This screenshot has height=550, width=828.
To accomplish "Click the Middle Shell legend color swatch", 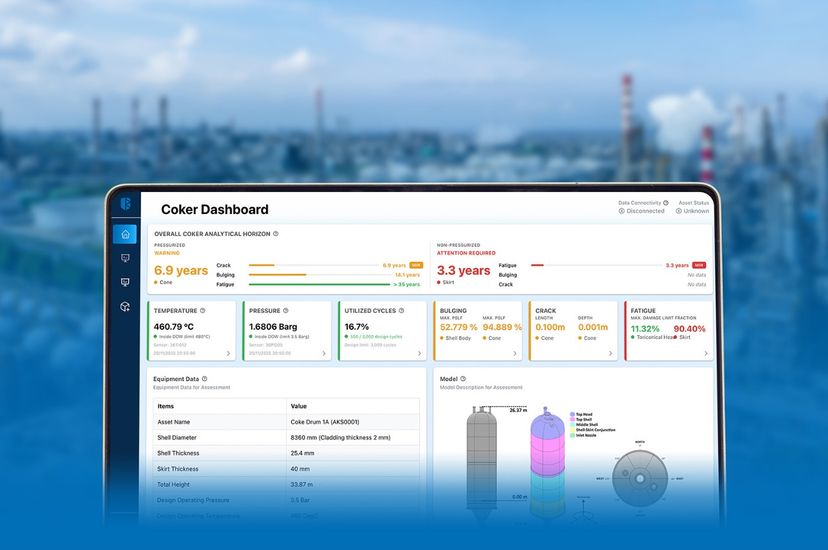I will pyautogui.click(x=572, y=425).
